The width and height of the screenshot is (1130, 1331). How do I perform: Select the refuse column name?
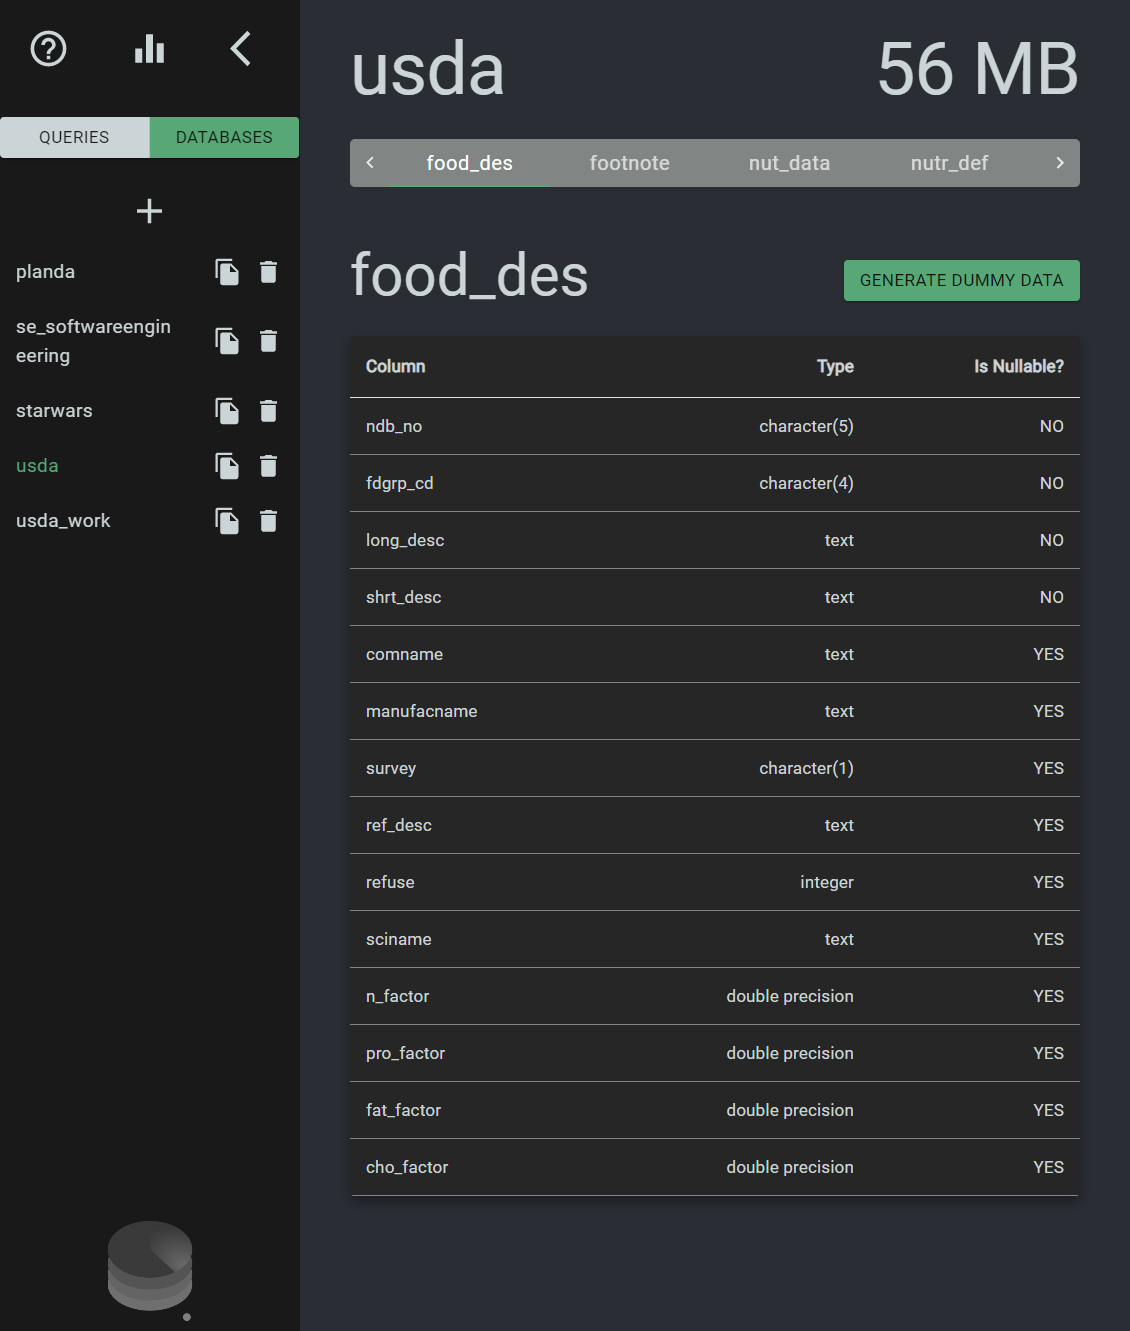click(390, 882)
